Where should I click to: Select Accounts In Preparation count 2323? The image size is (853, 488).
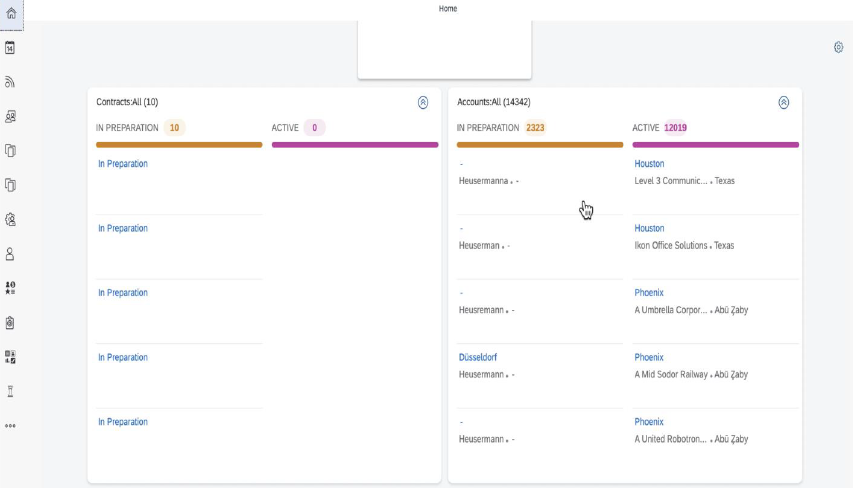pyautogui.click(x=535, y=128)
